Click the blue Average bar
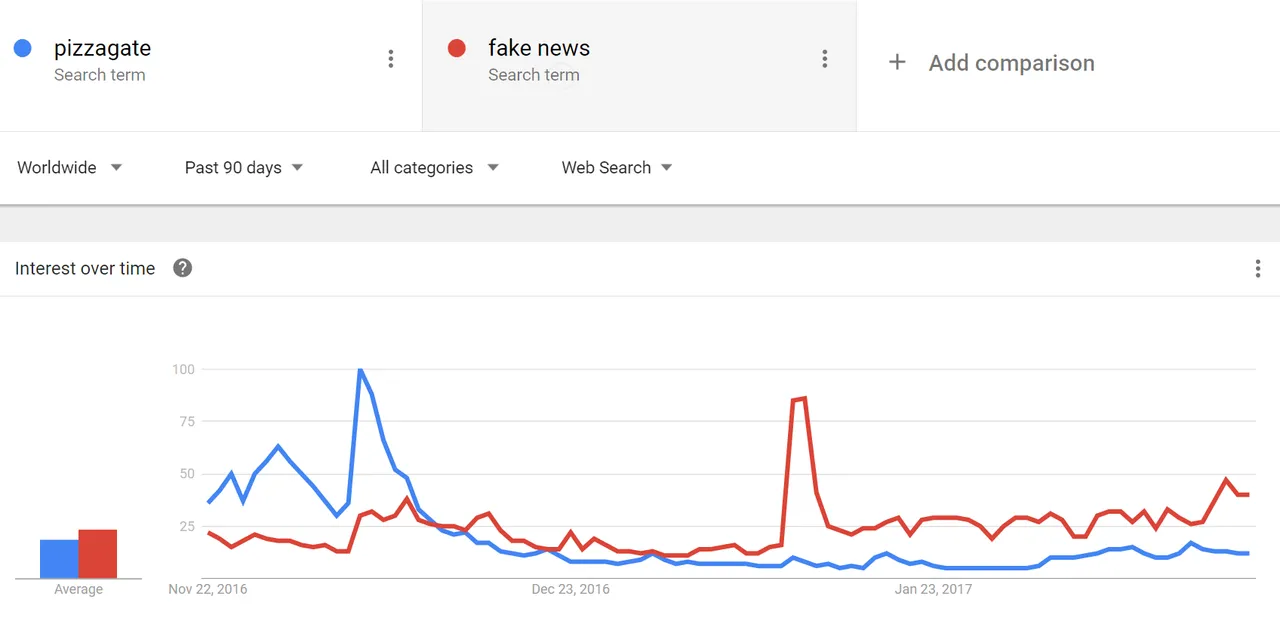This screenshot has width=1280, height=617. click(x=59, y=559)
